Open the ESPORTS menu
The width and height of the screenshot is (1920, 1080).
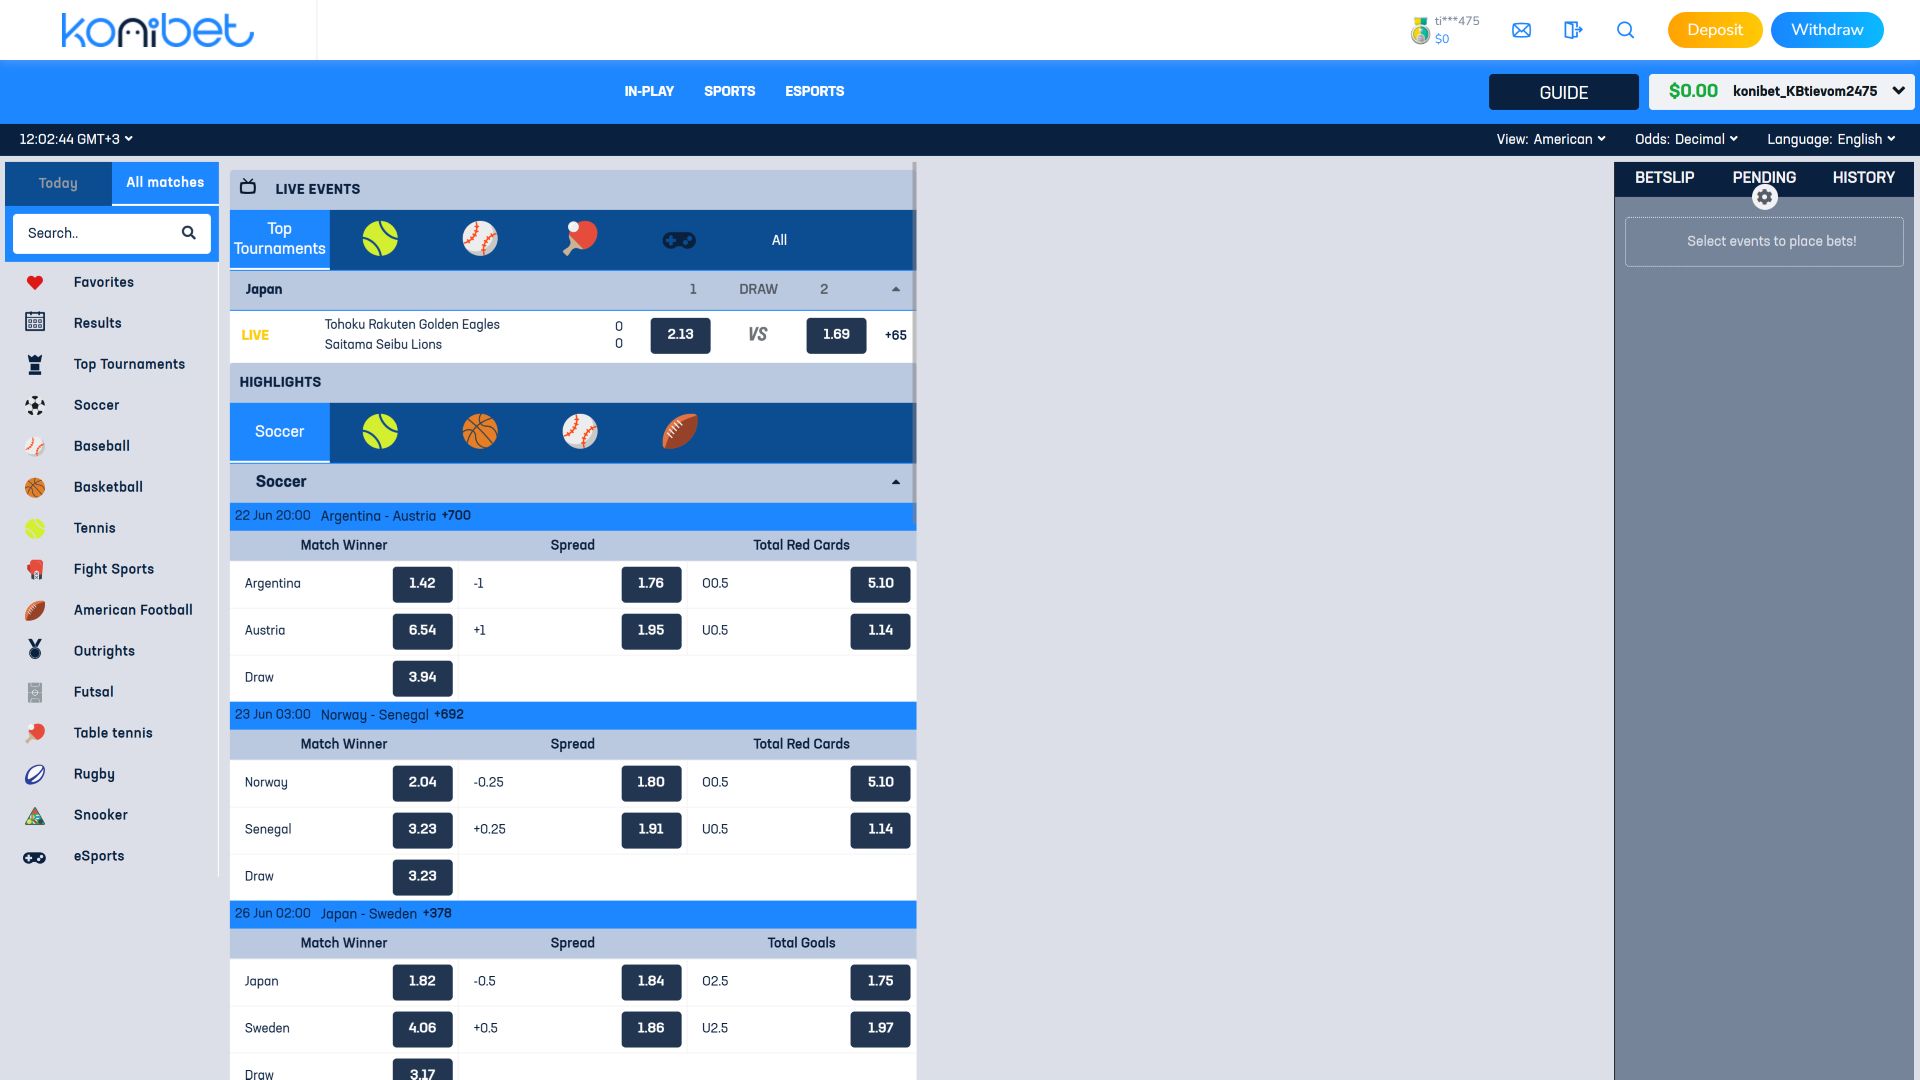(x=814, y=91)
